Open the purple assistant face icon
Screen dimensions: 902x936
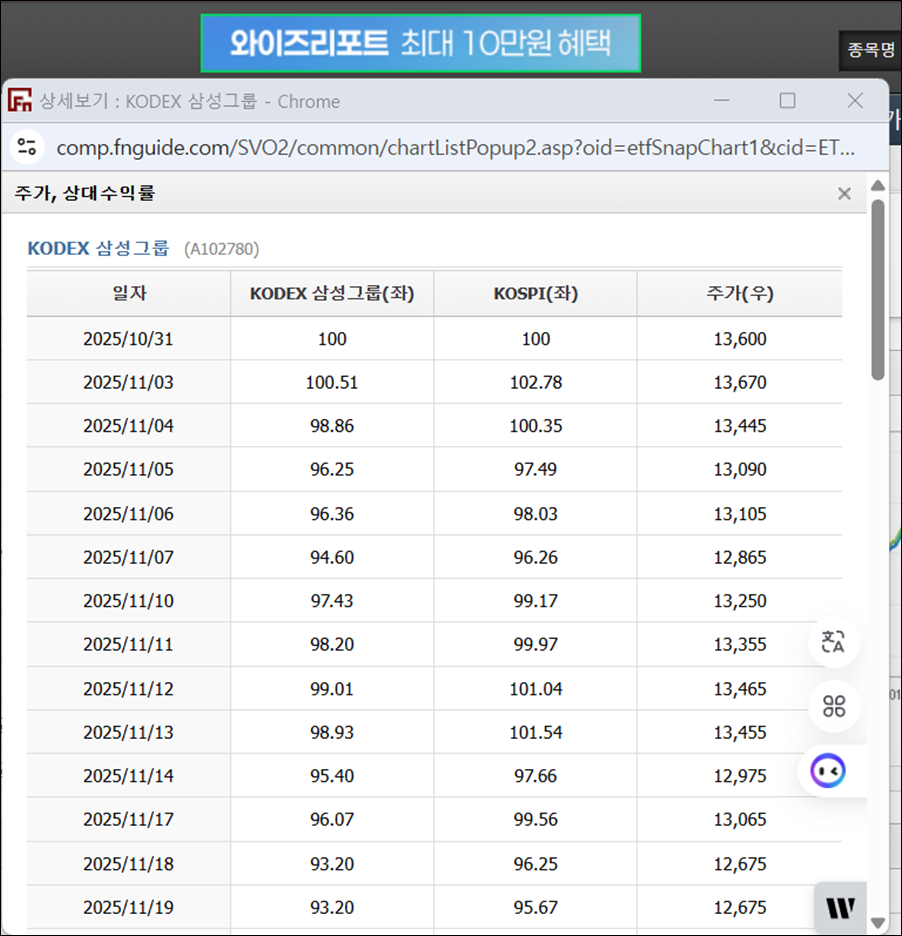tap(827, 771)
